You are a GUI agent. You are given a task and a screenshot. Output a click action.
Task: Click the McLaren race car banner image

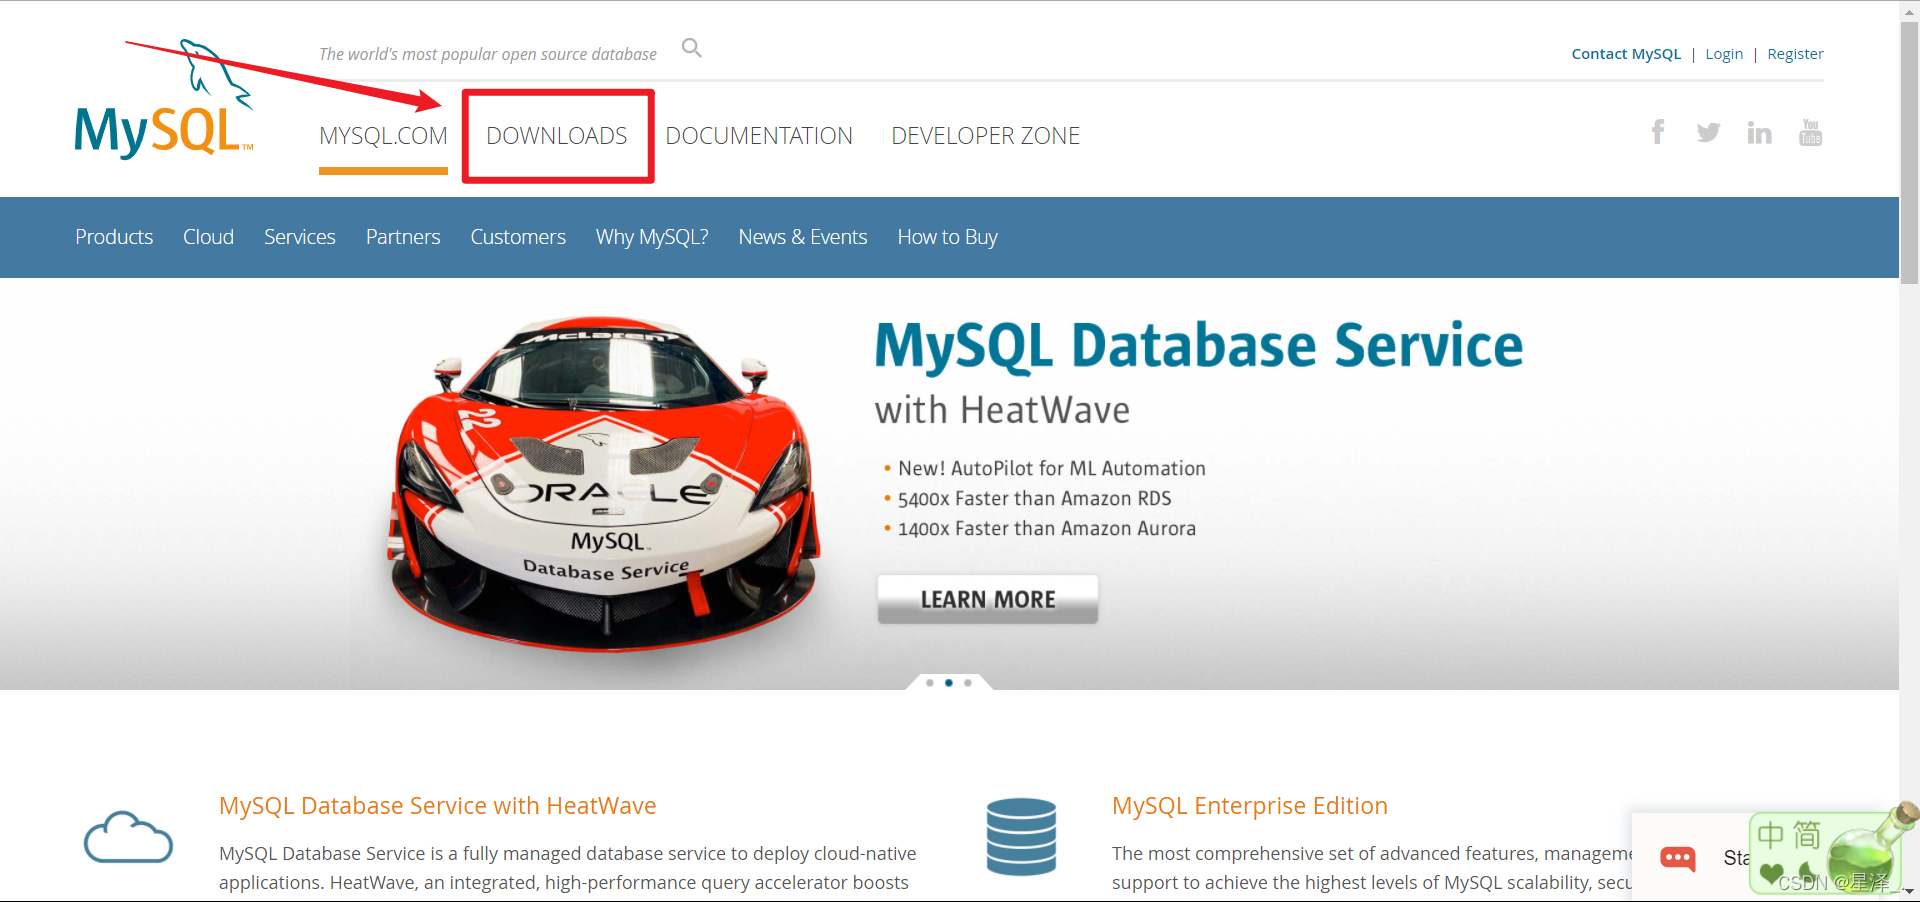coord(605,485)
